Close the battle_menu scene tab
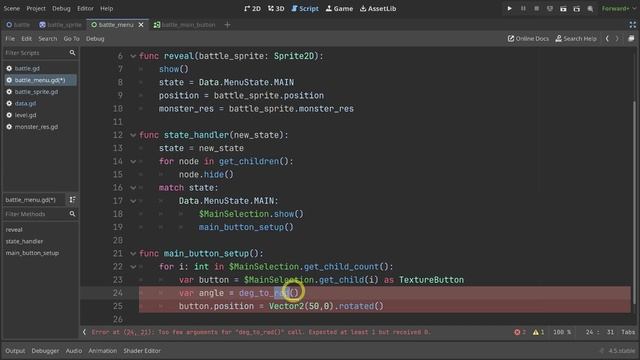The image size is (640, 360). click(141, 25)
